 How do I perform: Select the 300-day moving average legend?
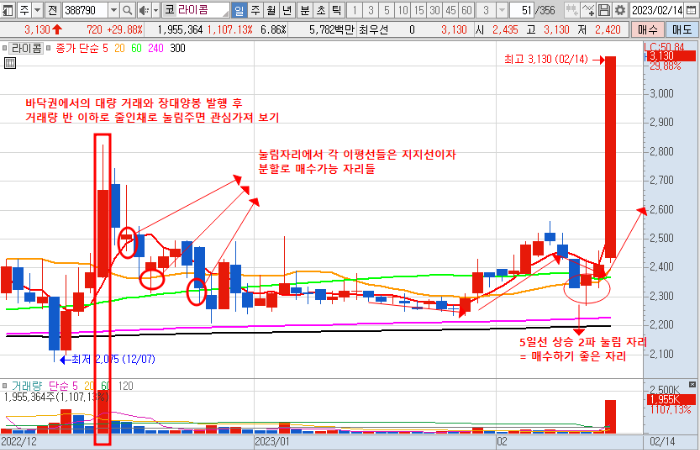coord(178,48)
